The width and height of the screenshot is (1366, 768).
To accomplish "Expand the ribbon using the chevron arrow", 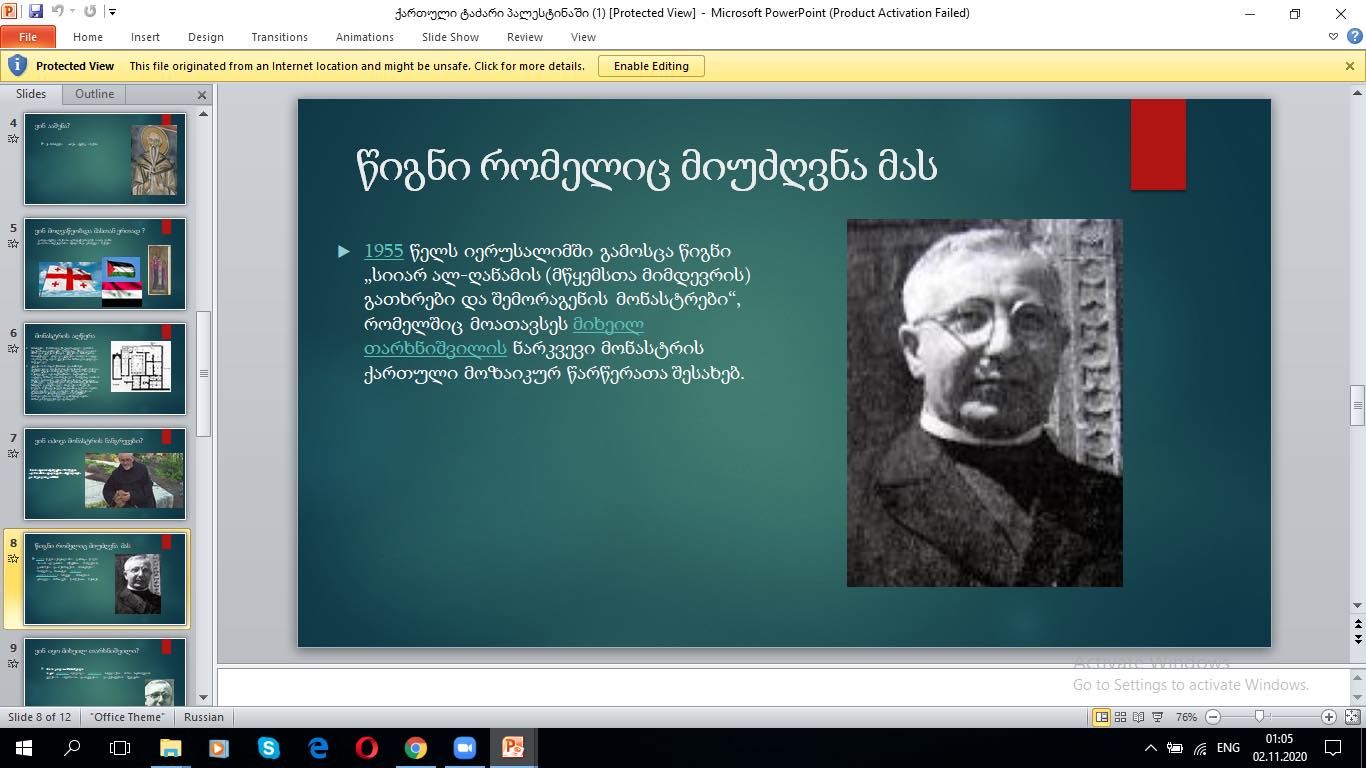I will (x=1334, y=37).
